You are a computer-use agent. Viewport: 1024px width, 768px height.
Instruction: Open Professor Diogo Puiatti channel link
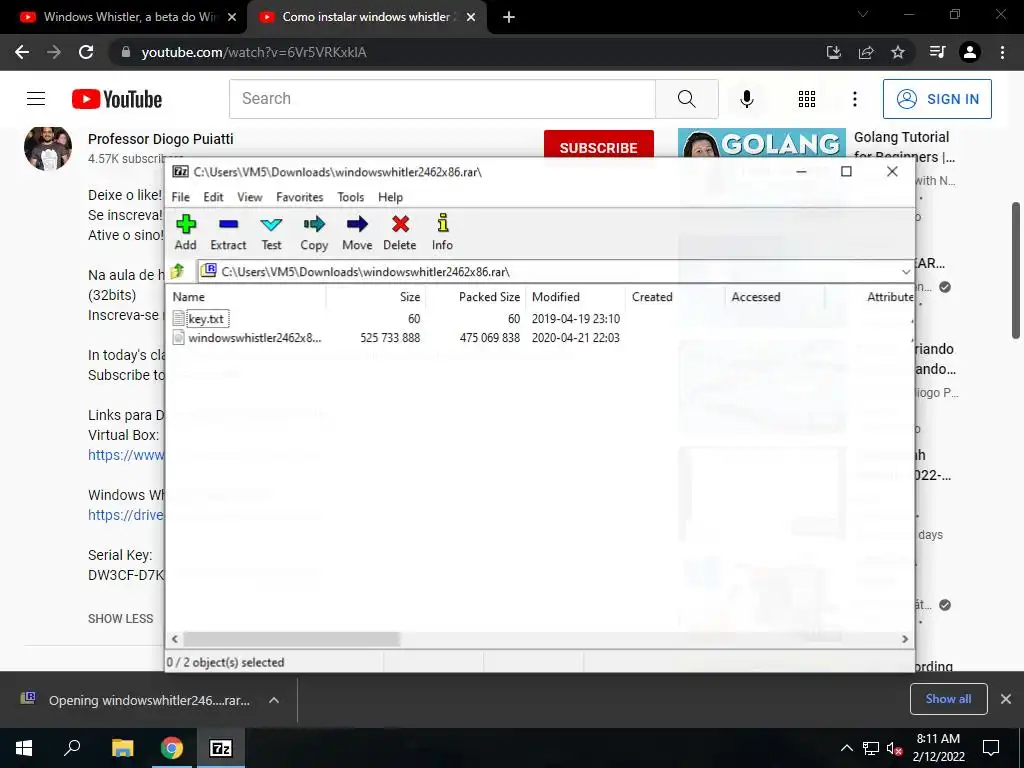[160, 139]
